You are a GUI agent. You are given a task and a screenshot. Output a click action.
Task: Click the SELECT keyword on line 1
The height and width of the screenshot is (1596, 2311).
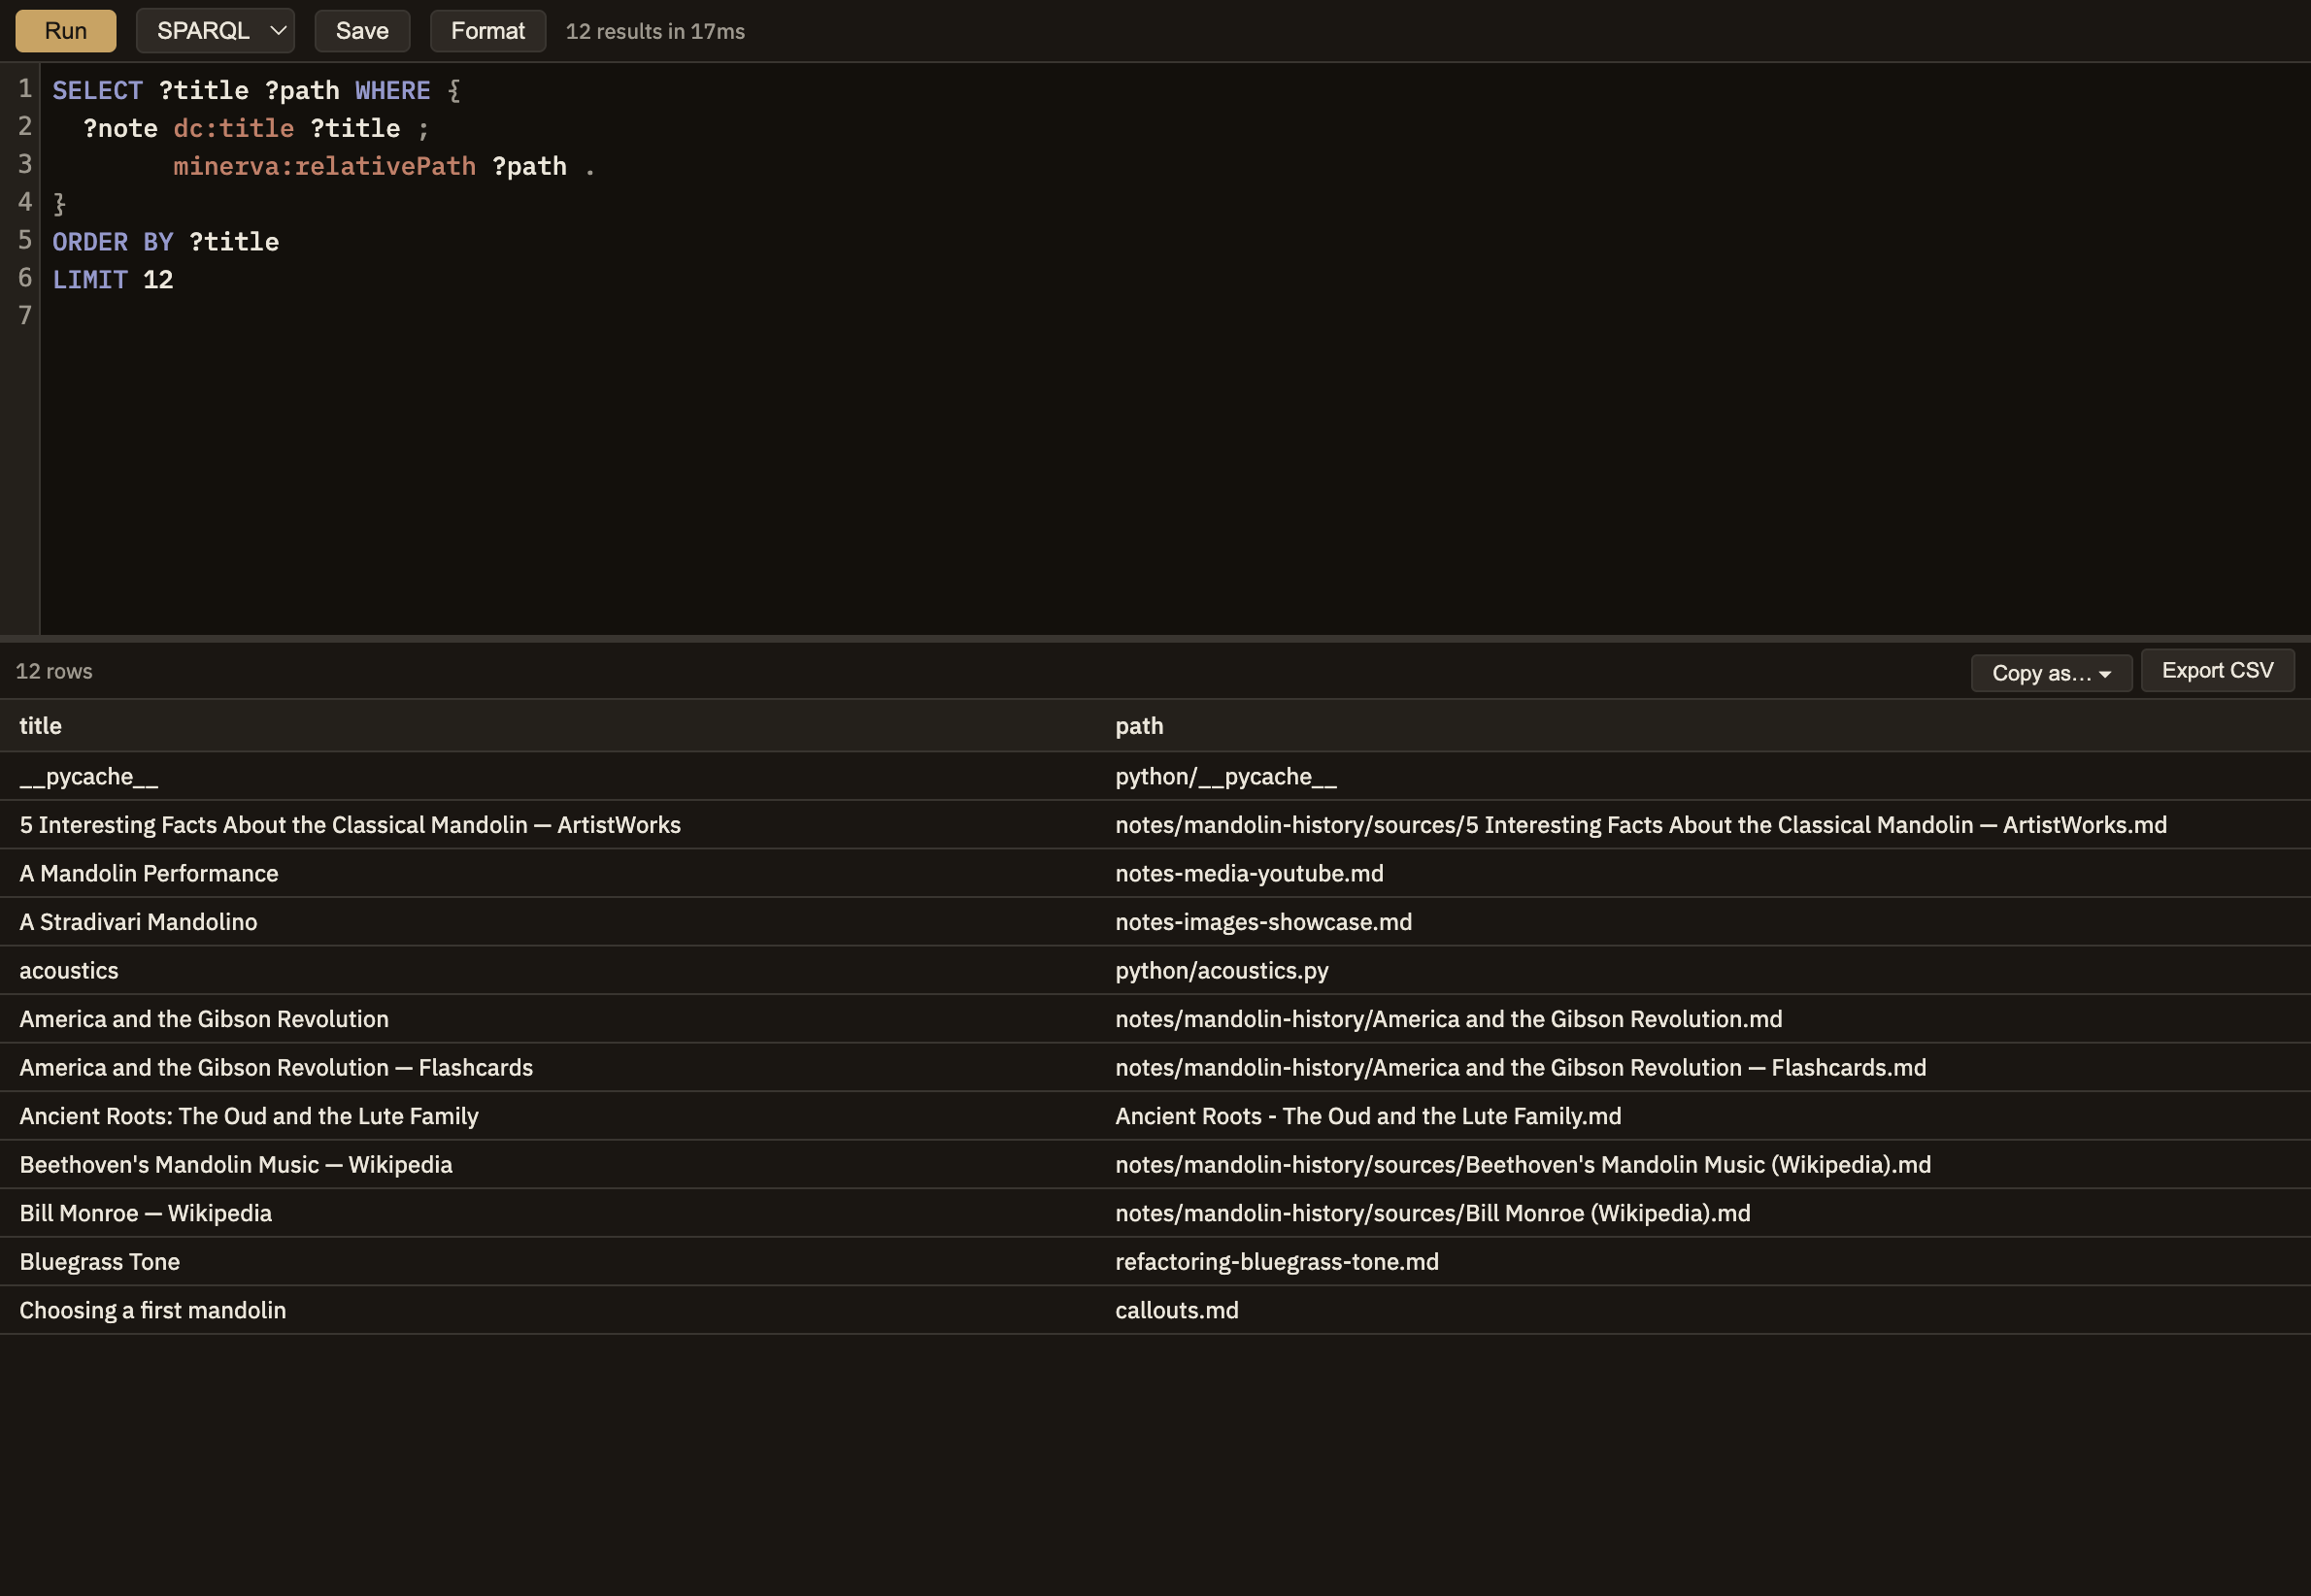pyautogui.click(x=97, y=90)
